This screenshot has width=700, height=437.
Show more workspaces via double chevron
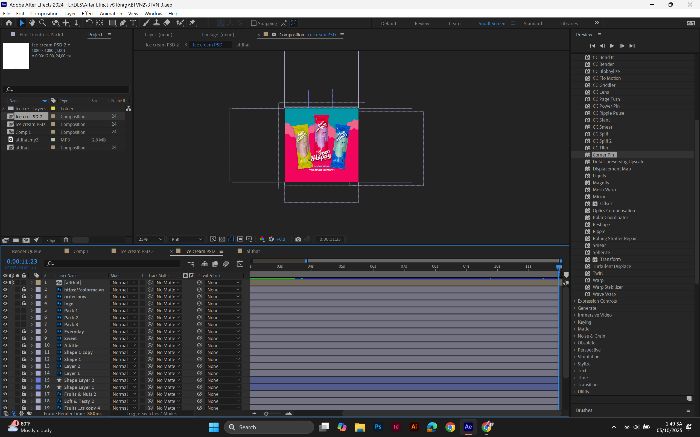pyautogui.click(x=596, y=23)
